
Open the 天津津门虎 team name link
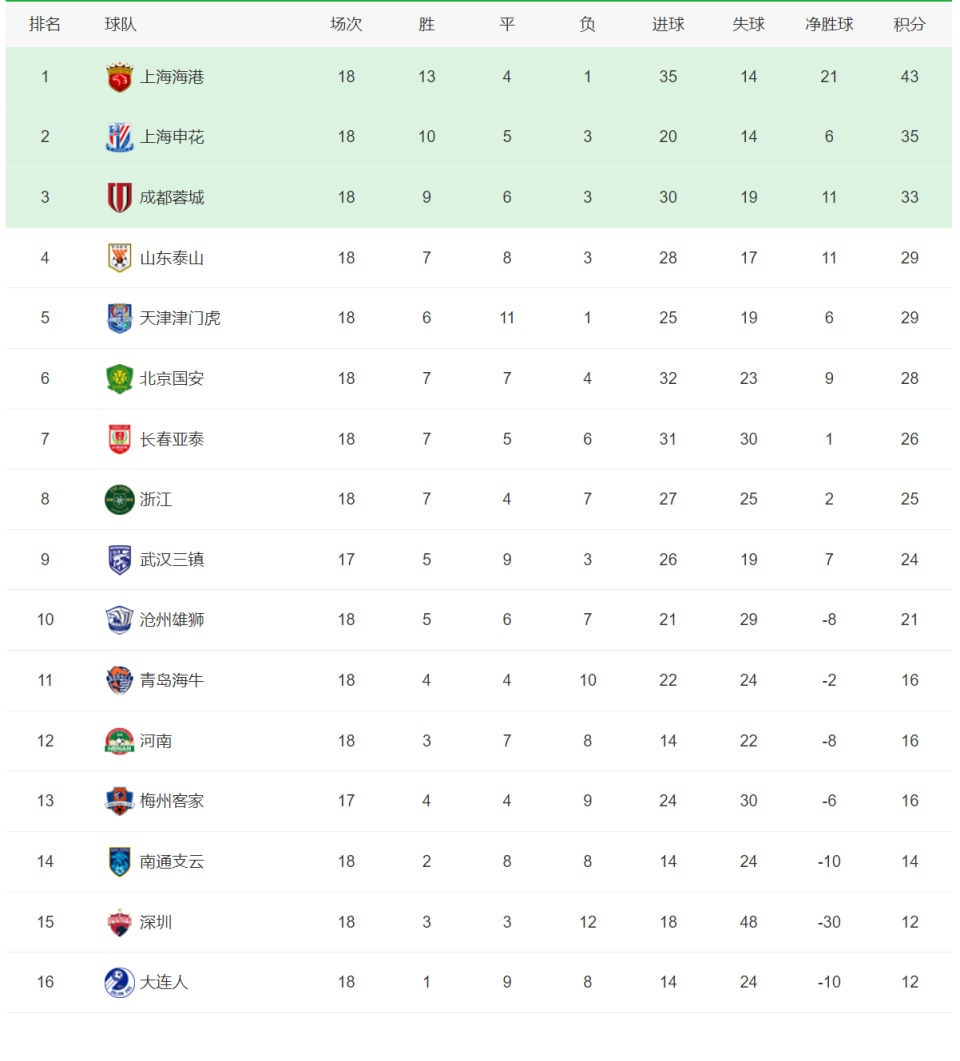coord(180,318)
